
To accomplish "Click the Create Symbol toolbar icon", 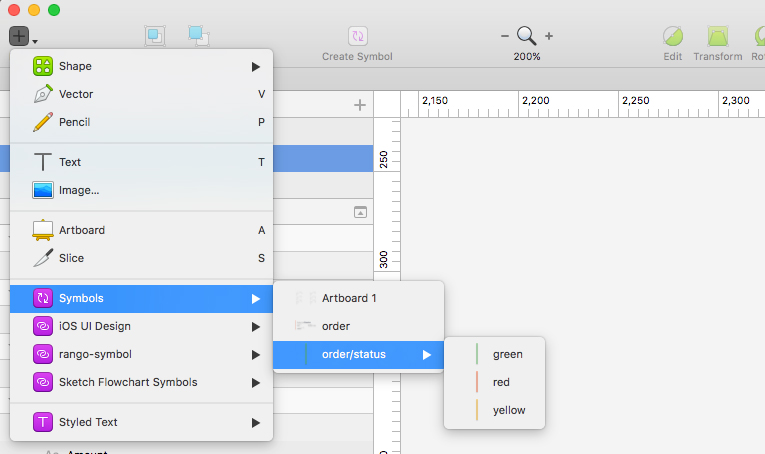I will click(357, 36).
